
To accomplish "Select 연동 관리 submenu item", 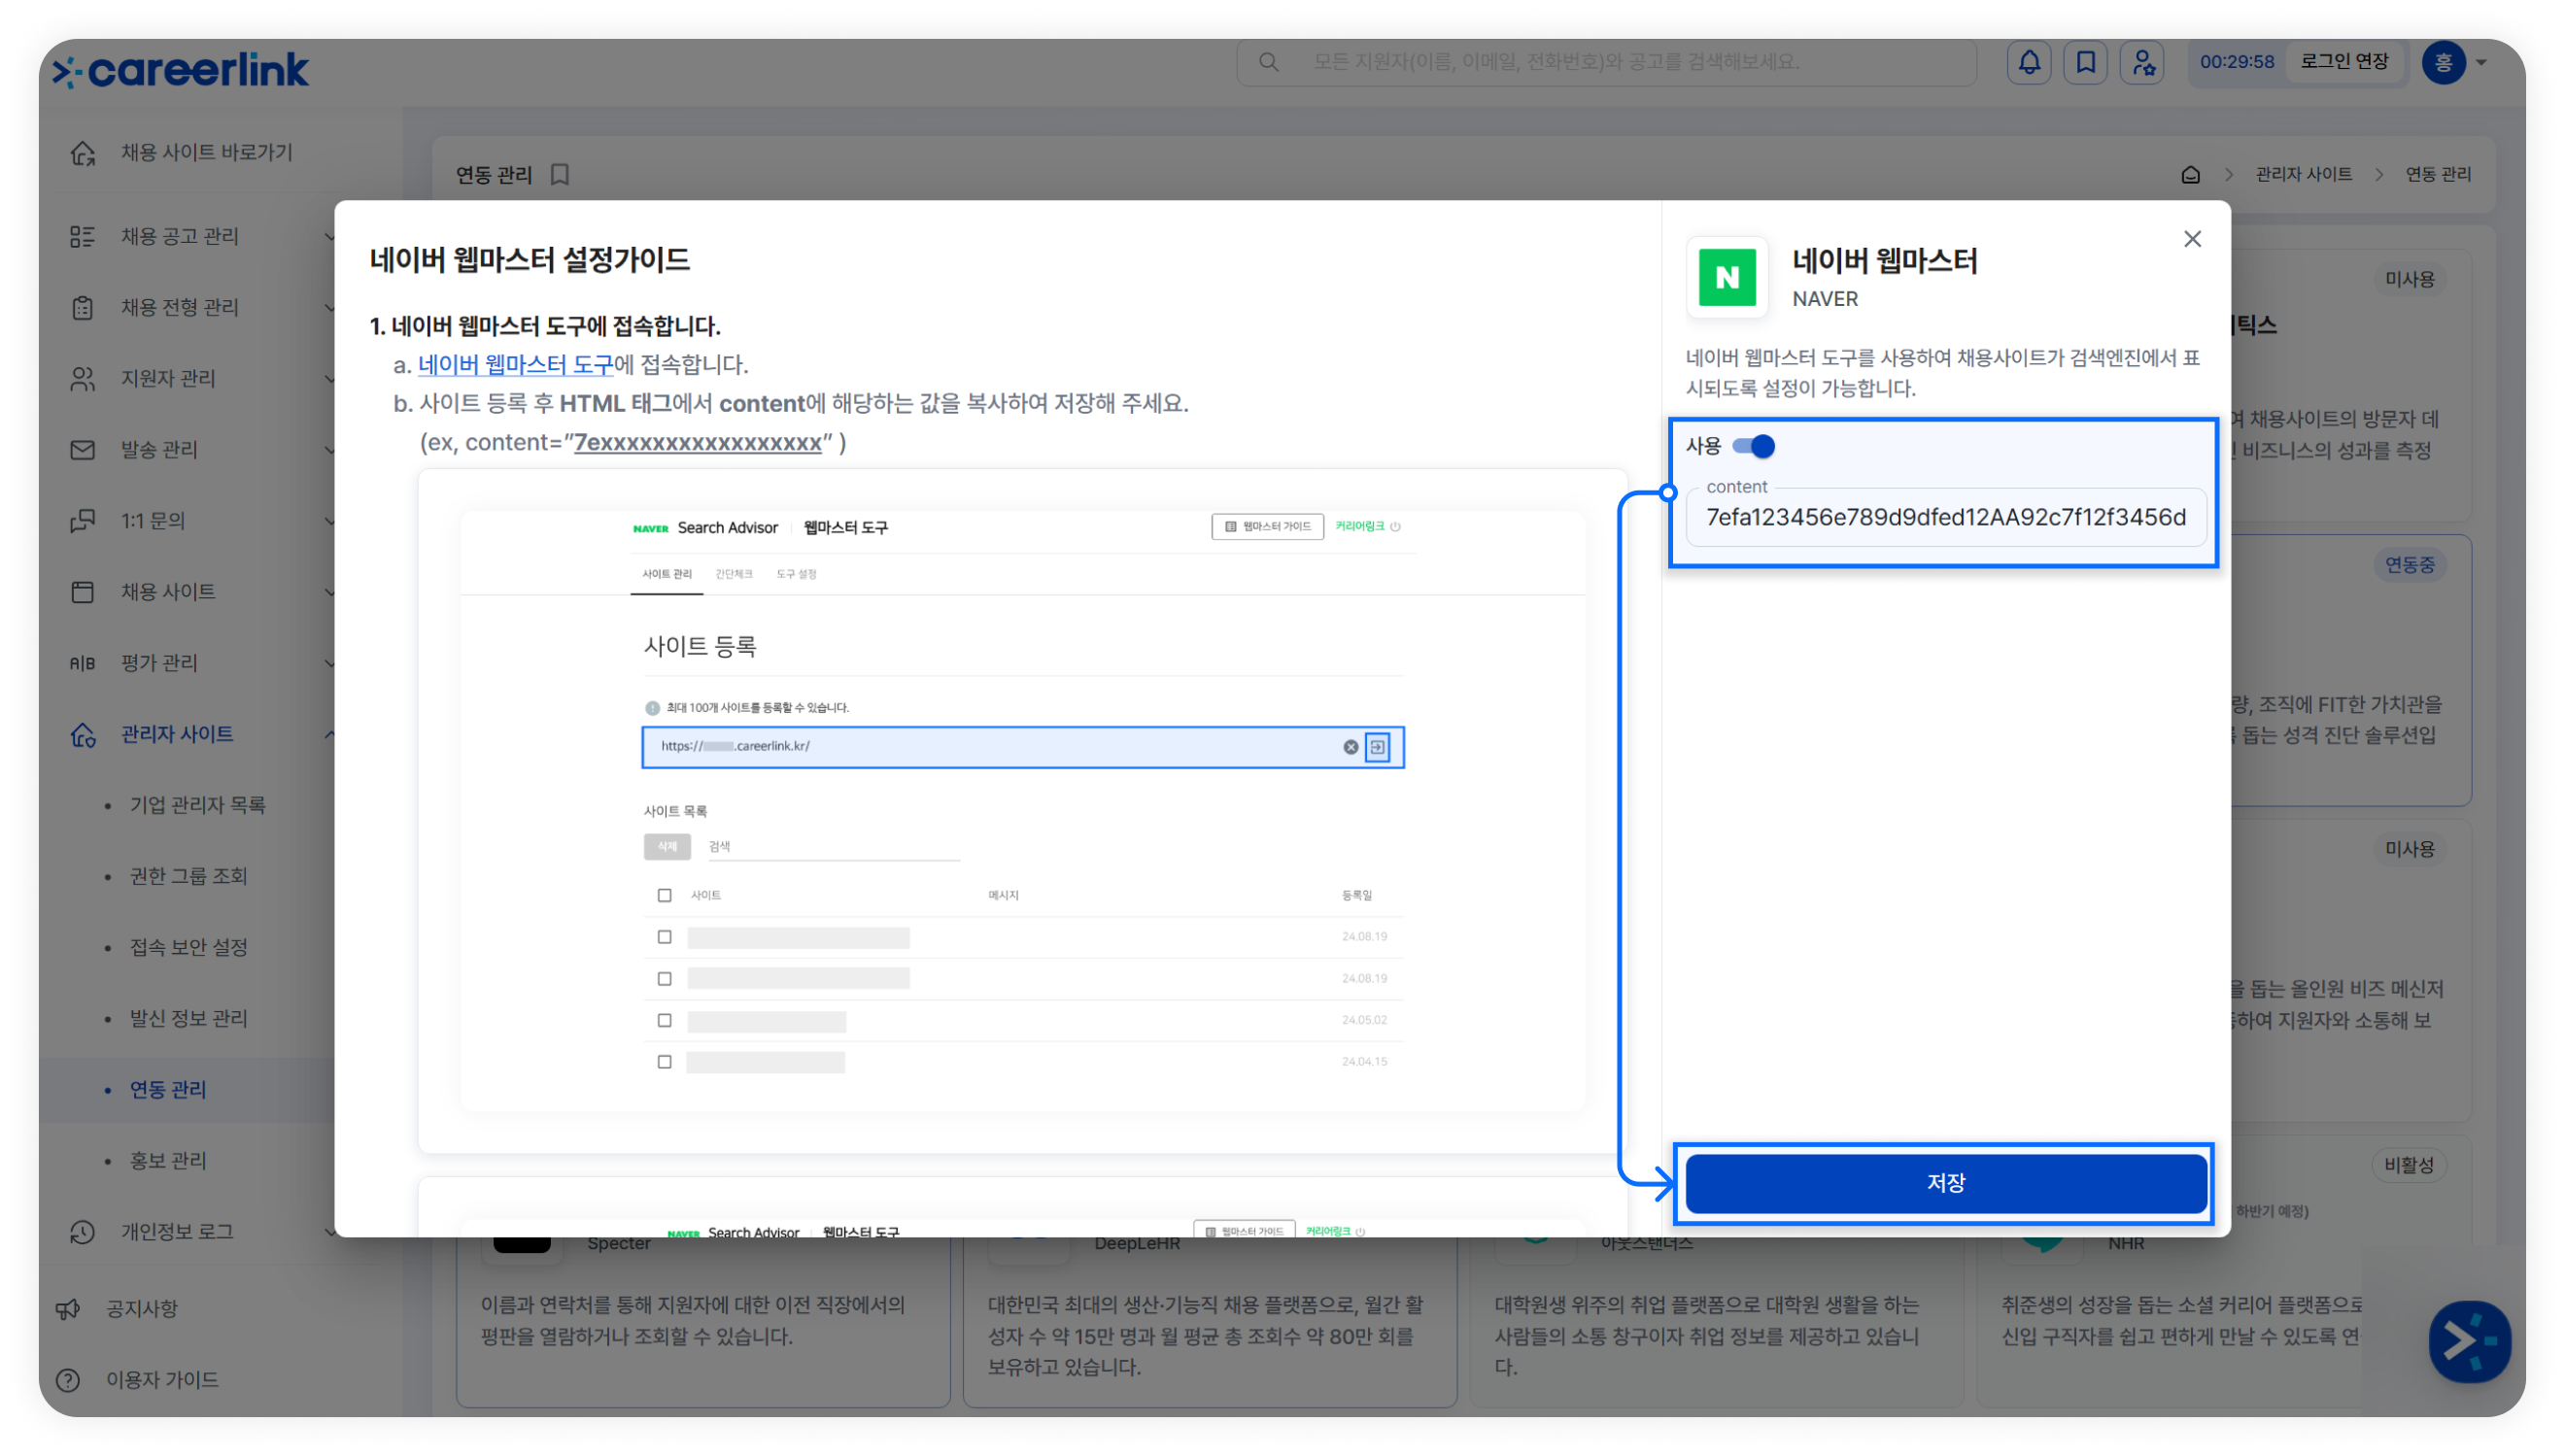I will click(168, 1089).
